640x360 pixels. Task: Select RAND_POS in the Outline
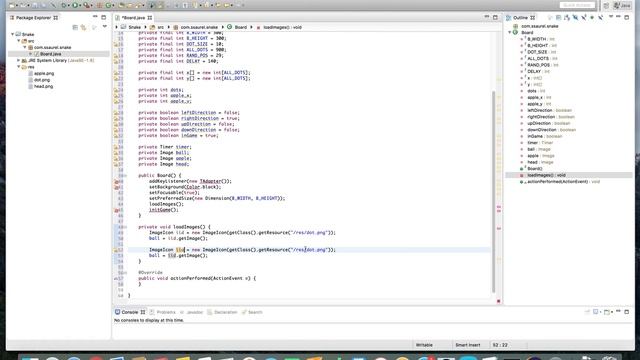[x=538, y=65]
